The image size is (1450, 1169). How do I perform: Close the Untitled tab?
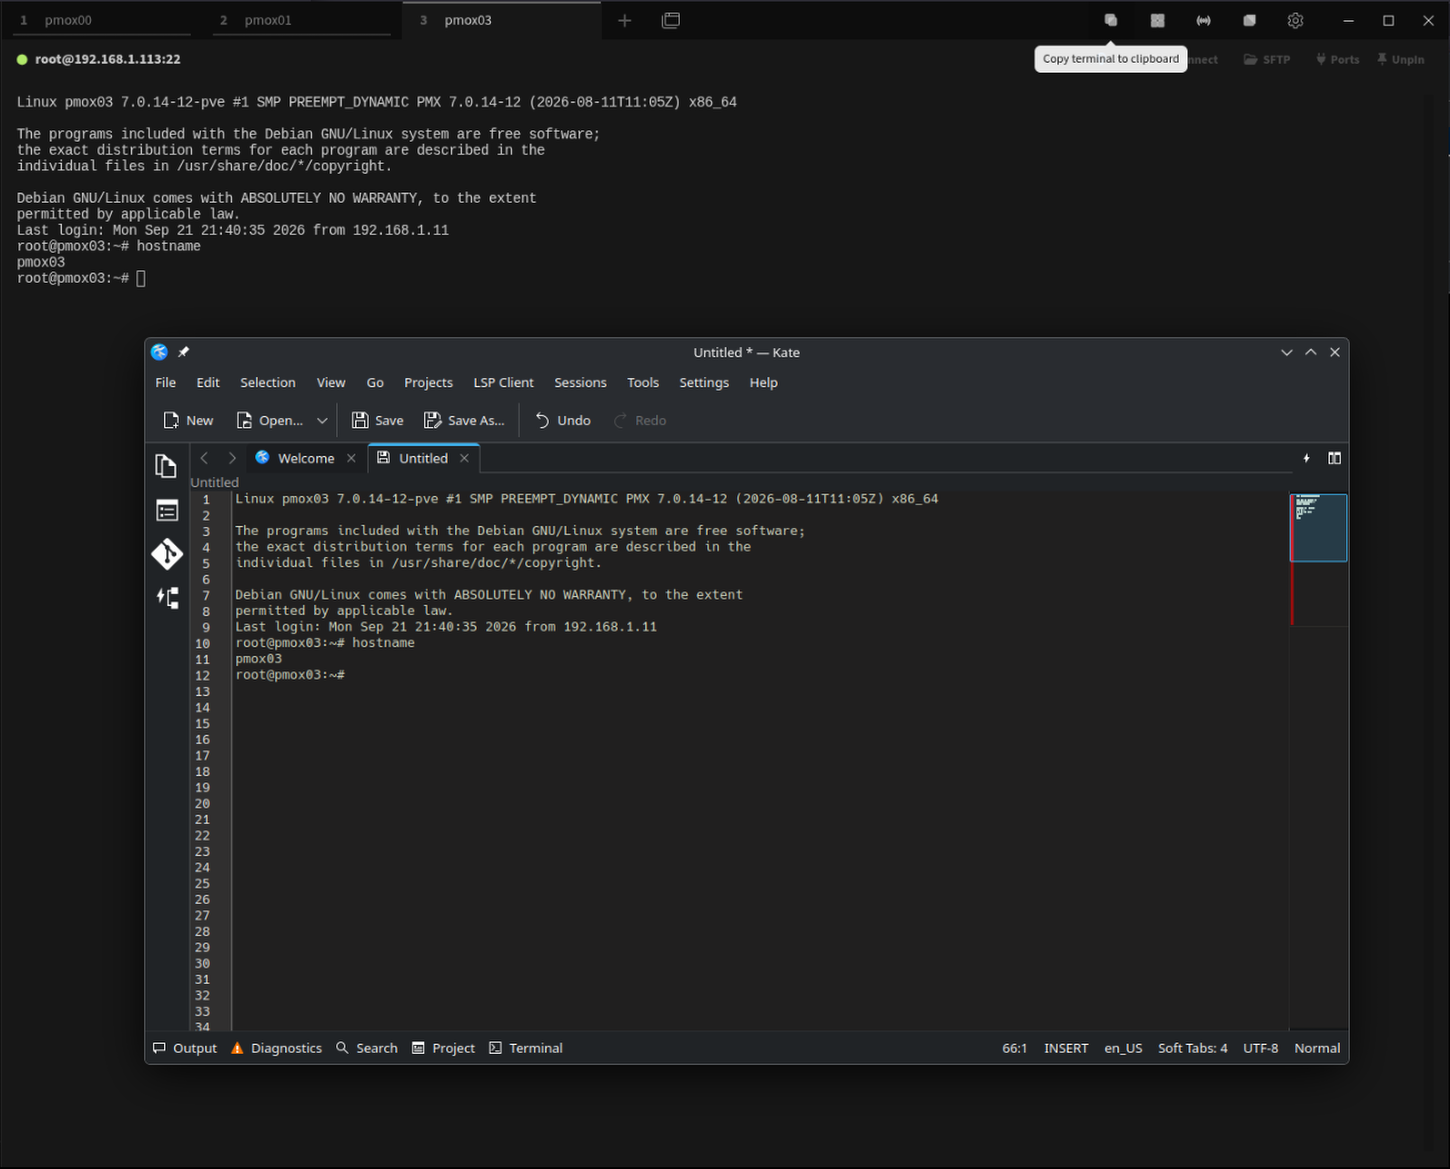pos(464,458)
